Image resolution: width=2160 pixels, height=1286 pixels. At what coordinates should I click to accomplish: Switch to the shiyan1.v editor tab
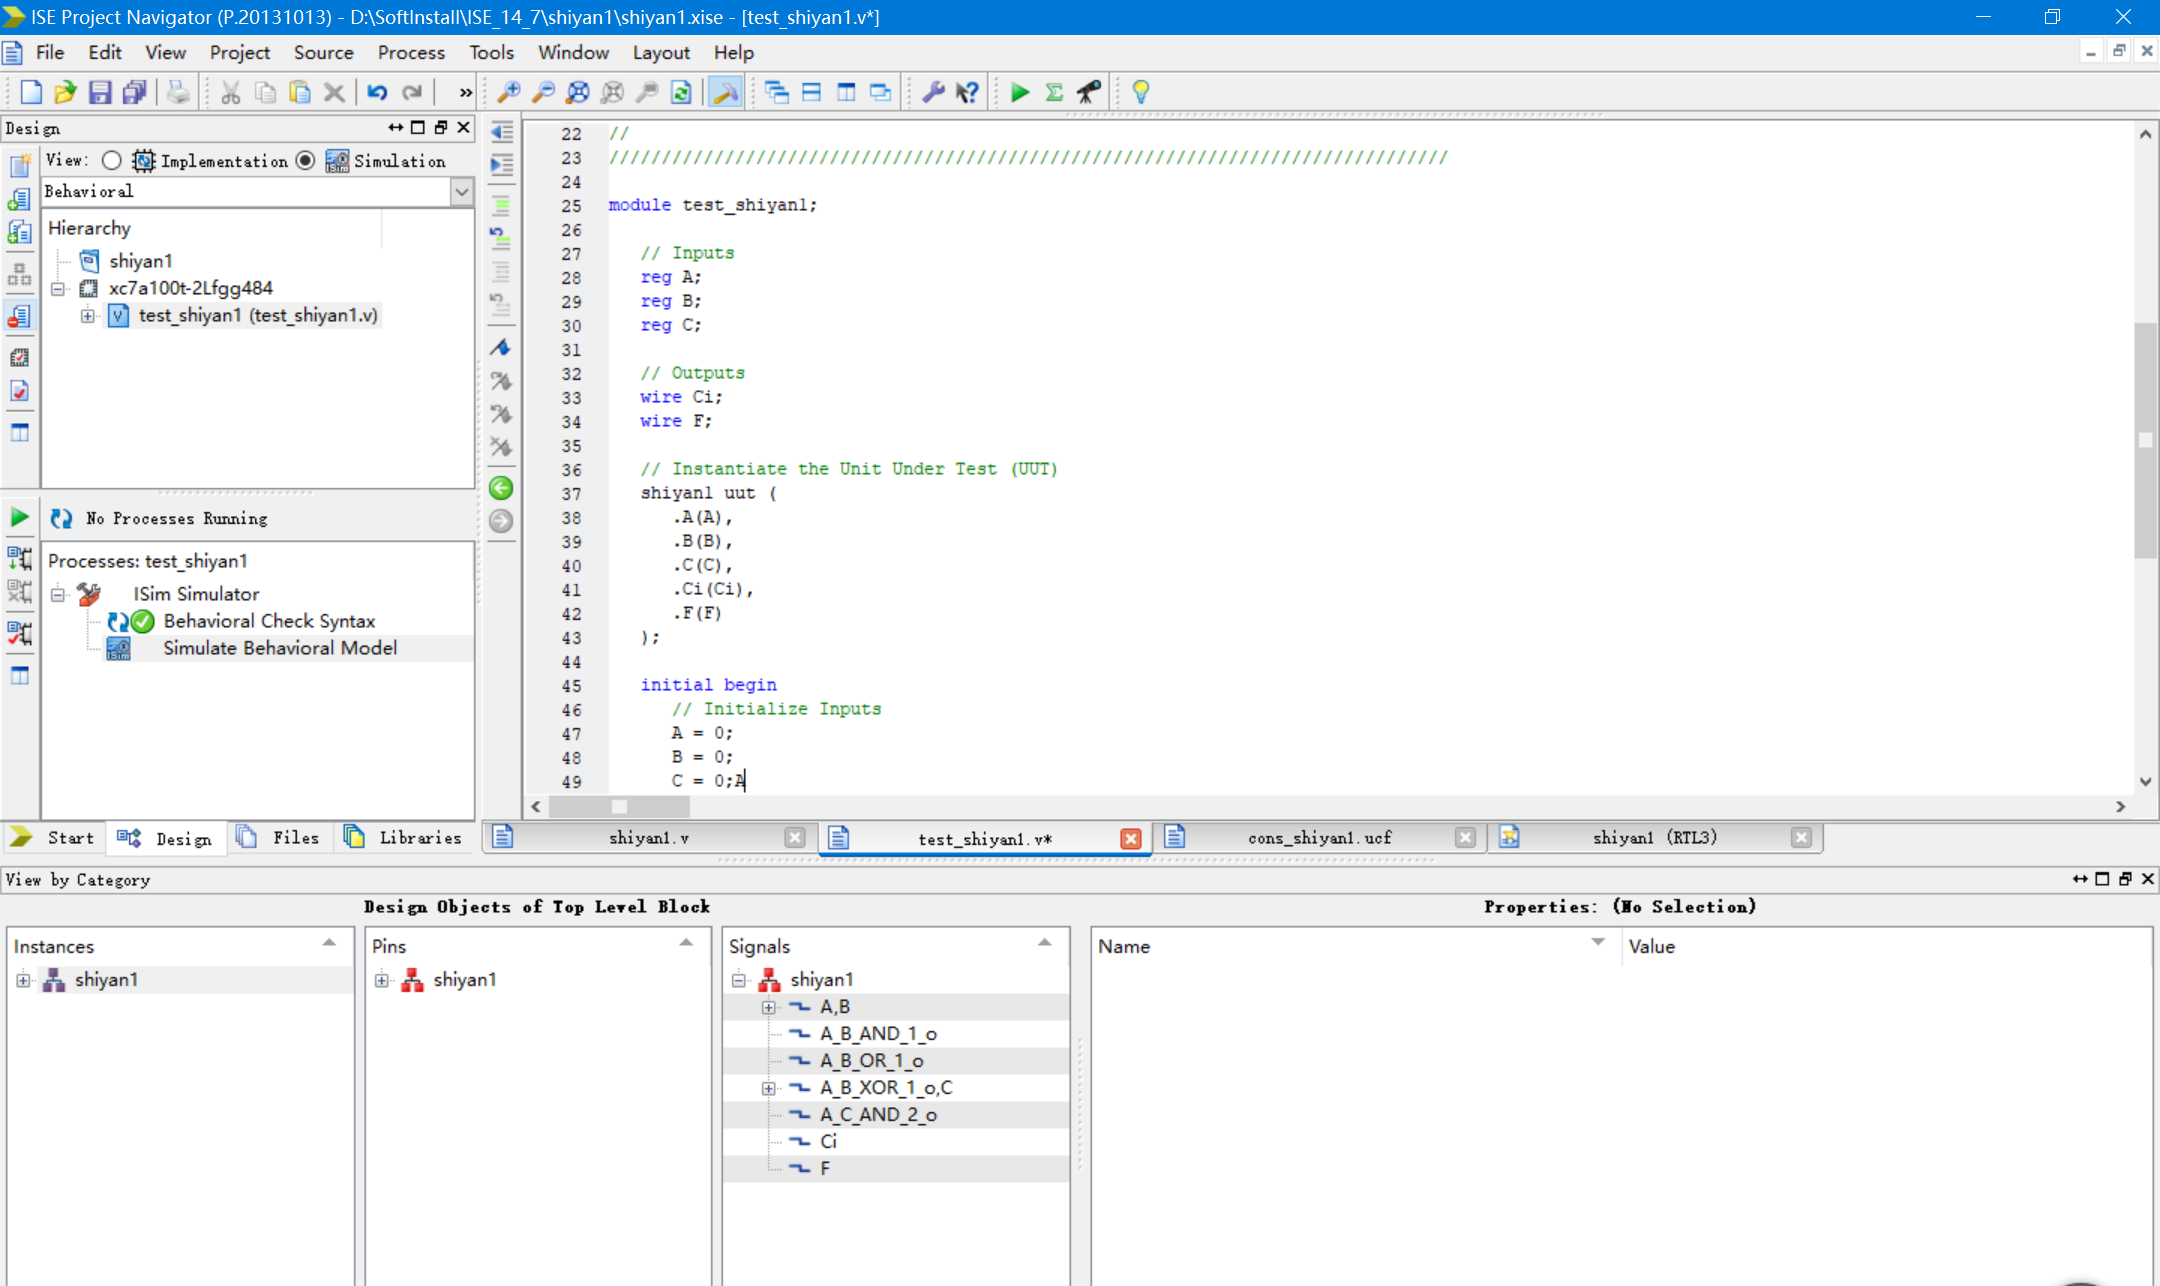pos(648,838)
